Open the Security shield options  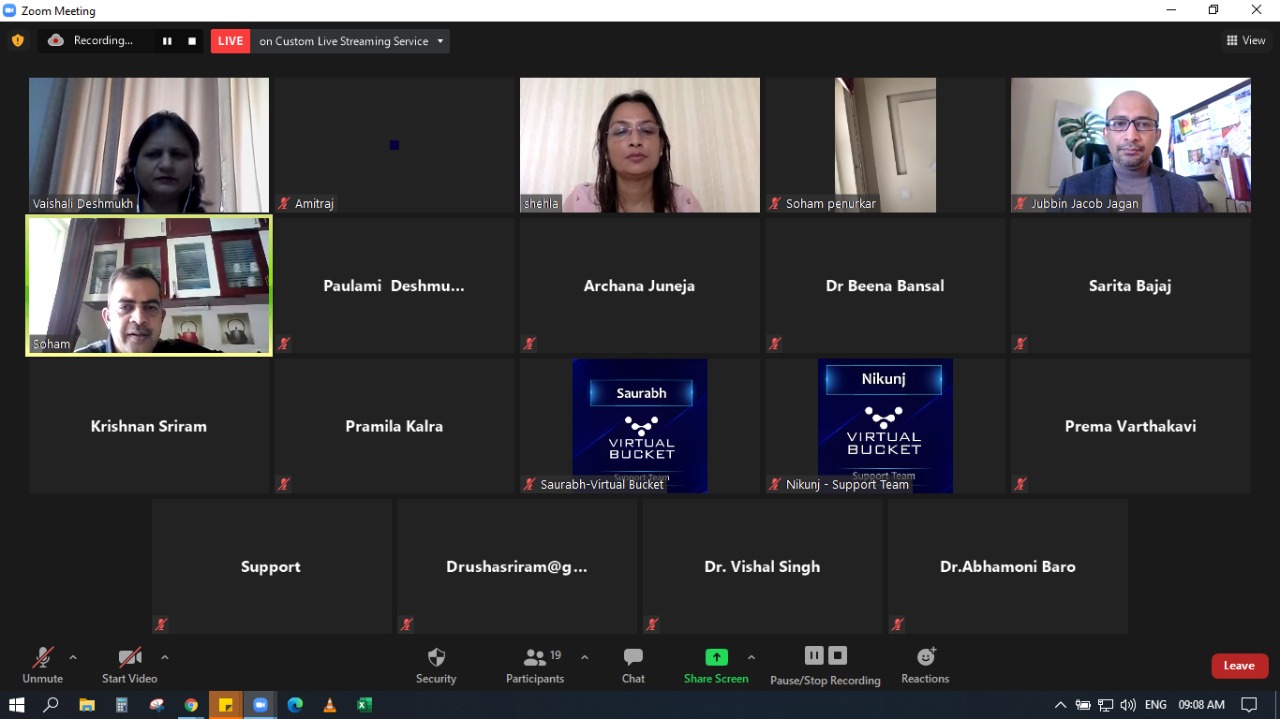pyautogui.click(x=436, y=665)
